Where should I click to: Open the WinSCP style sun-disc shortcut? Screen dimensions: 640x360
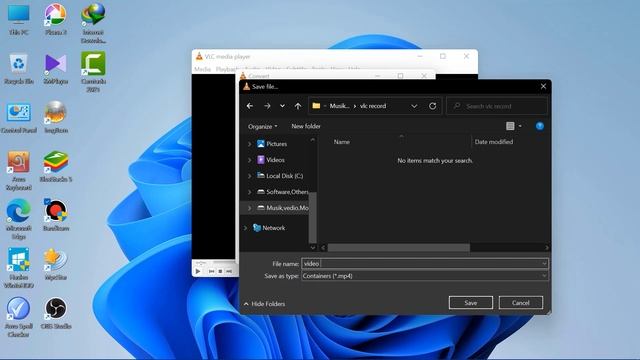56,264
